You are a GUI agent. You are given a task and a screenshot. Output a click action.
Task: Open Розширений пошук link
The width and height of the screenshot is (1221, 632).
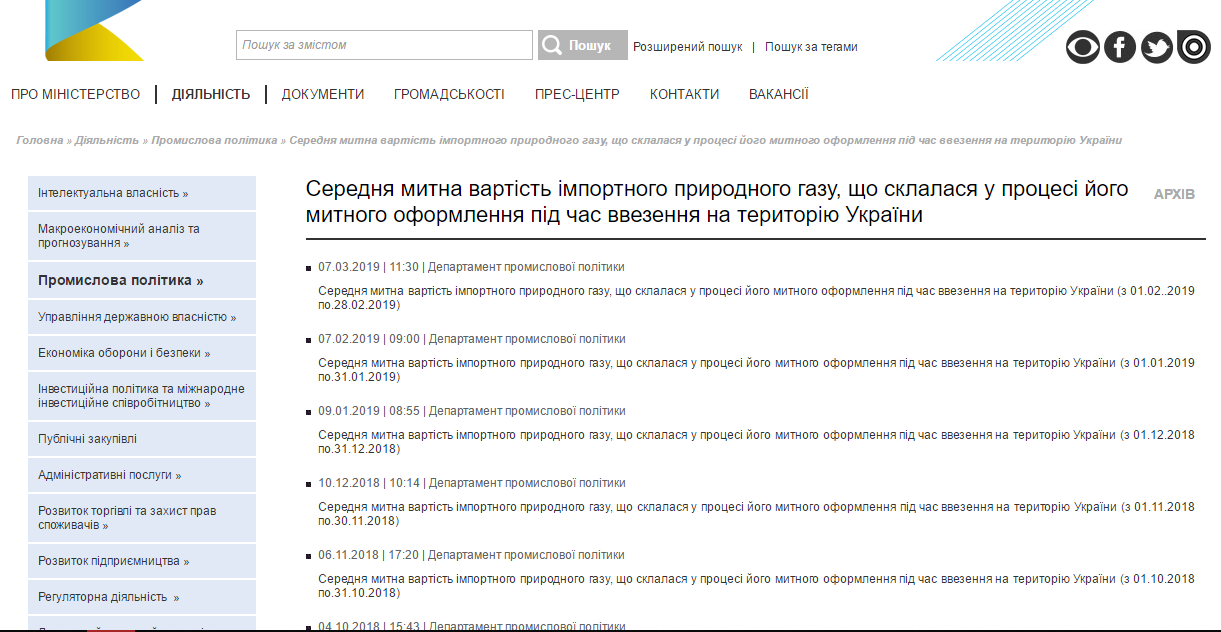point(688,47)
